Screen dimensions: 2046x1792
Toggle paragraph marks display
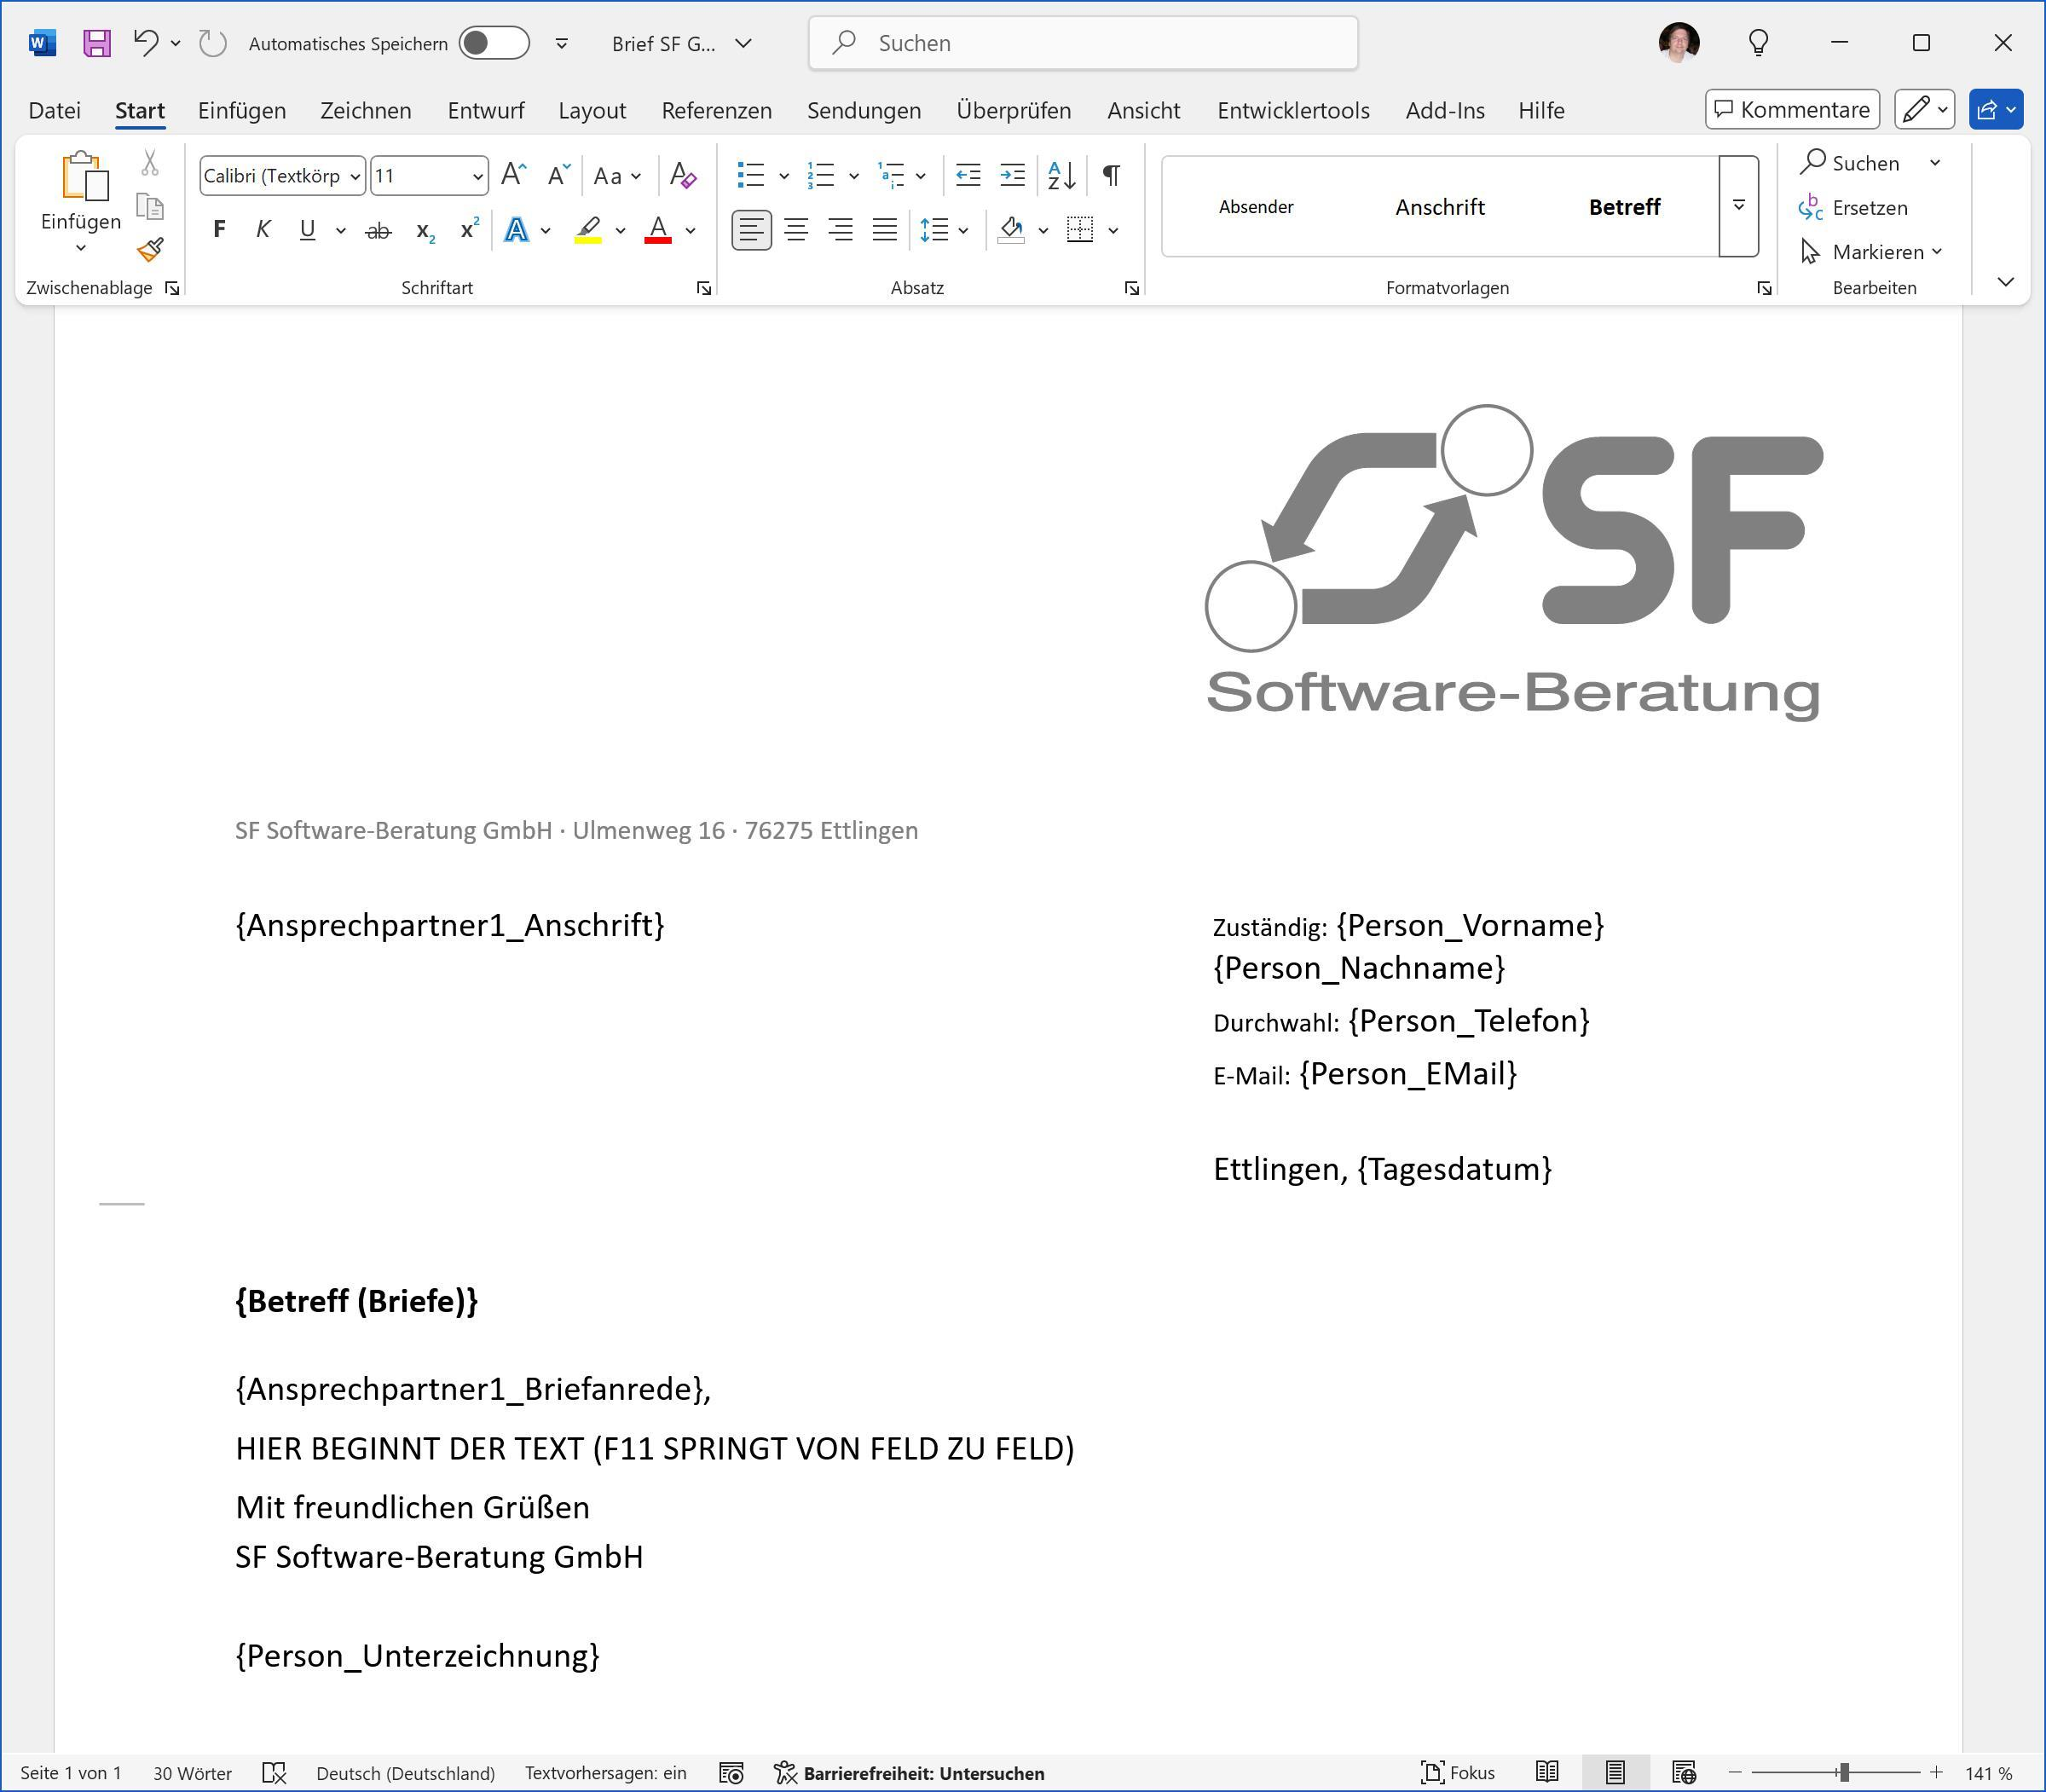[x=1111, y=175]
